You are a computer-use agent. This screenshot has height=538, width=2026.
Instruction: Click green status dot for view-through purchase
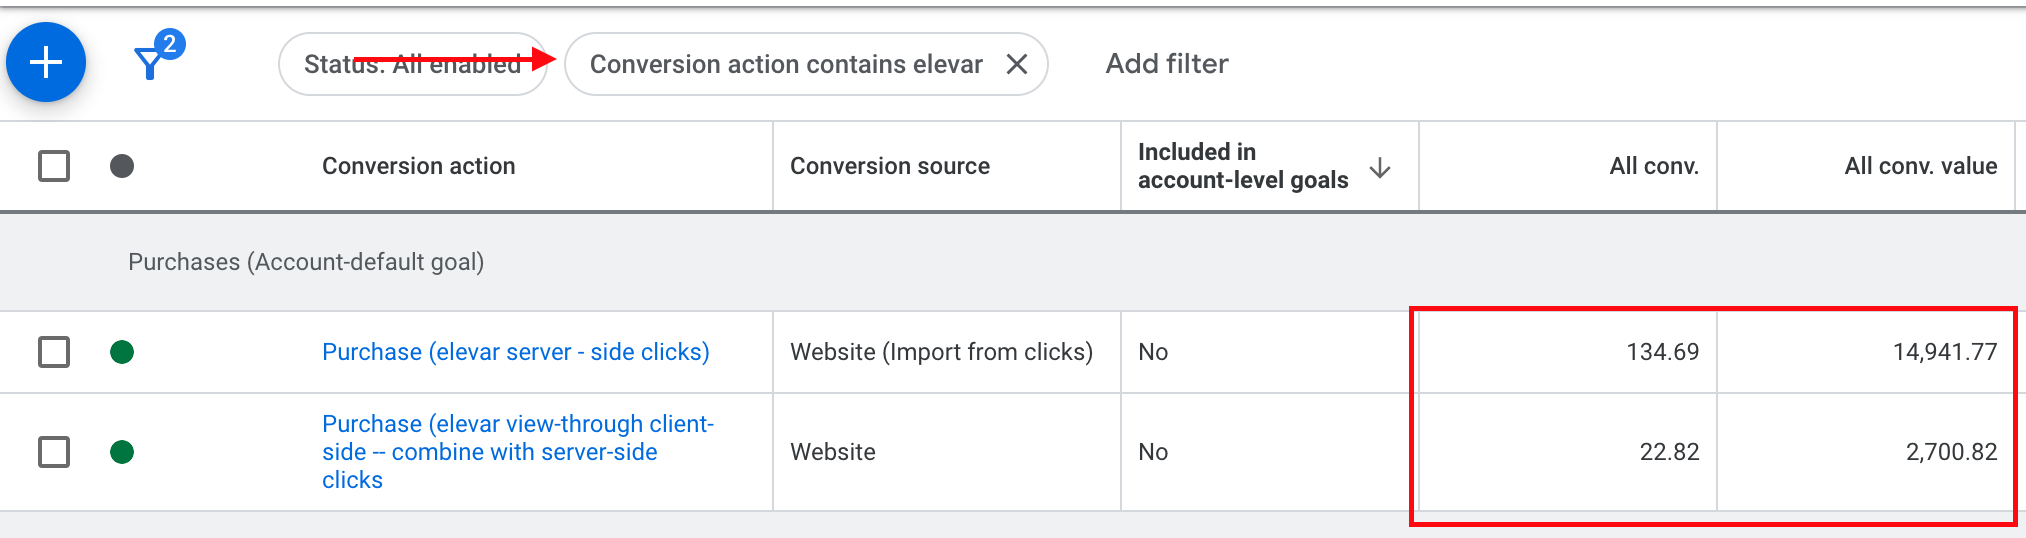tap(122, 452)
